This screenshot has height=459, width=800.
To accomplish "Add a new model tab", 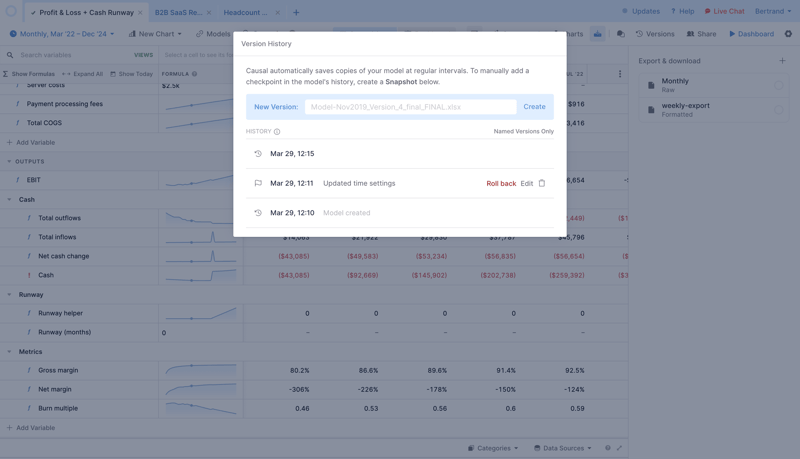I will [x=296, y=12].
